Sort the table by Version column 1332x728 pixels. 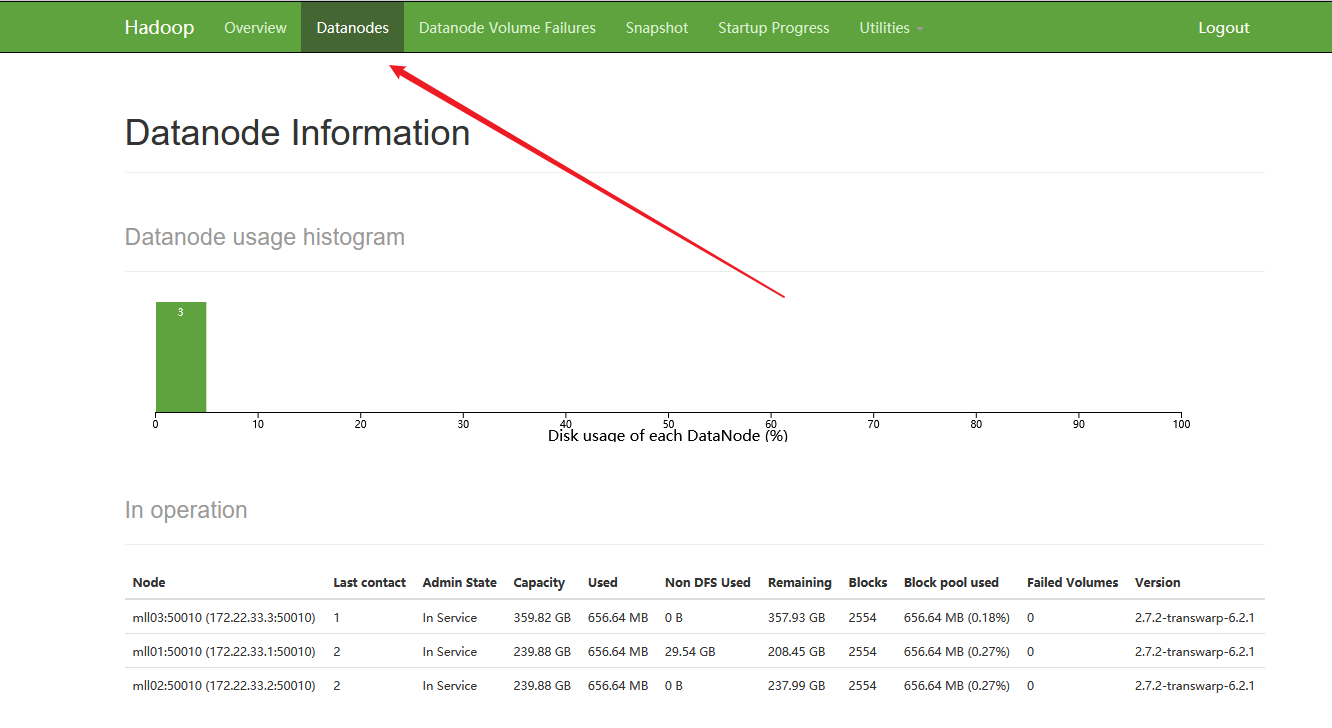point(1157,582)
